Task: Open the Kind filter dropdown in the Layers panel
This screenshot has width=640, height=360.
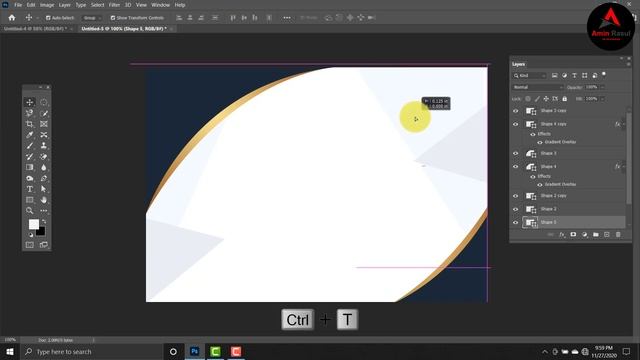Action: click(x=529, y=76)
